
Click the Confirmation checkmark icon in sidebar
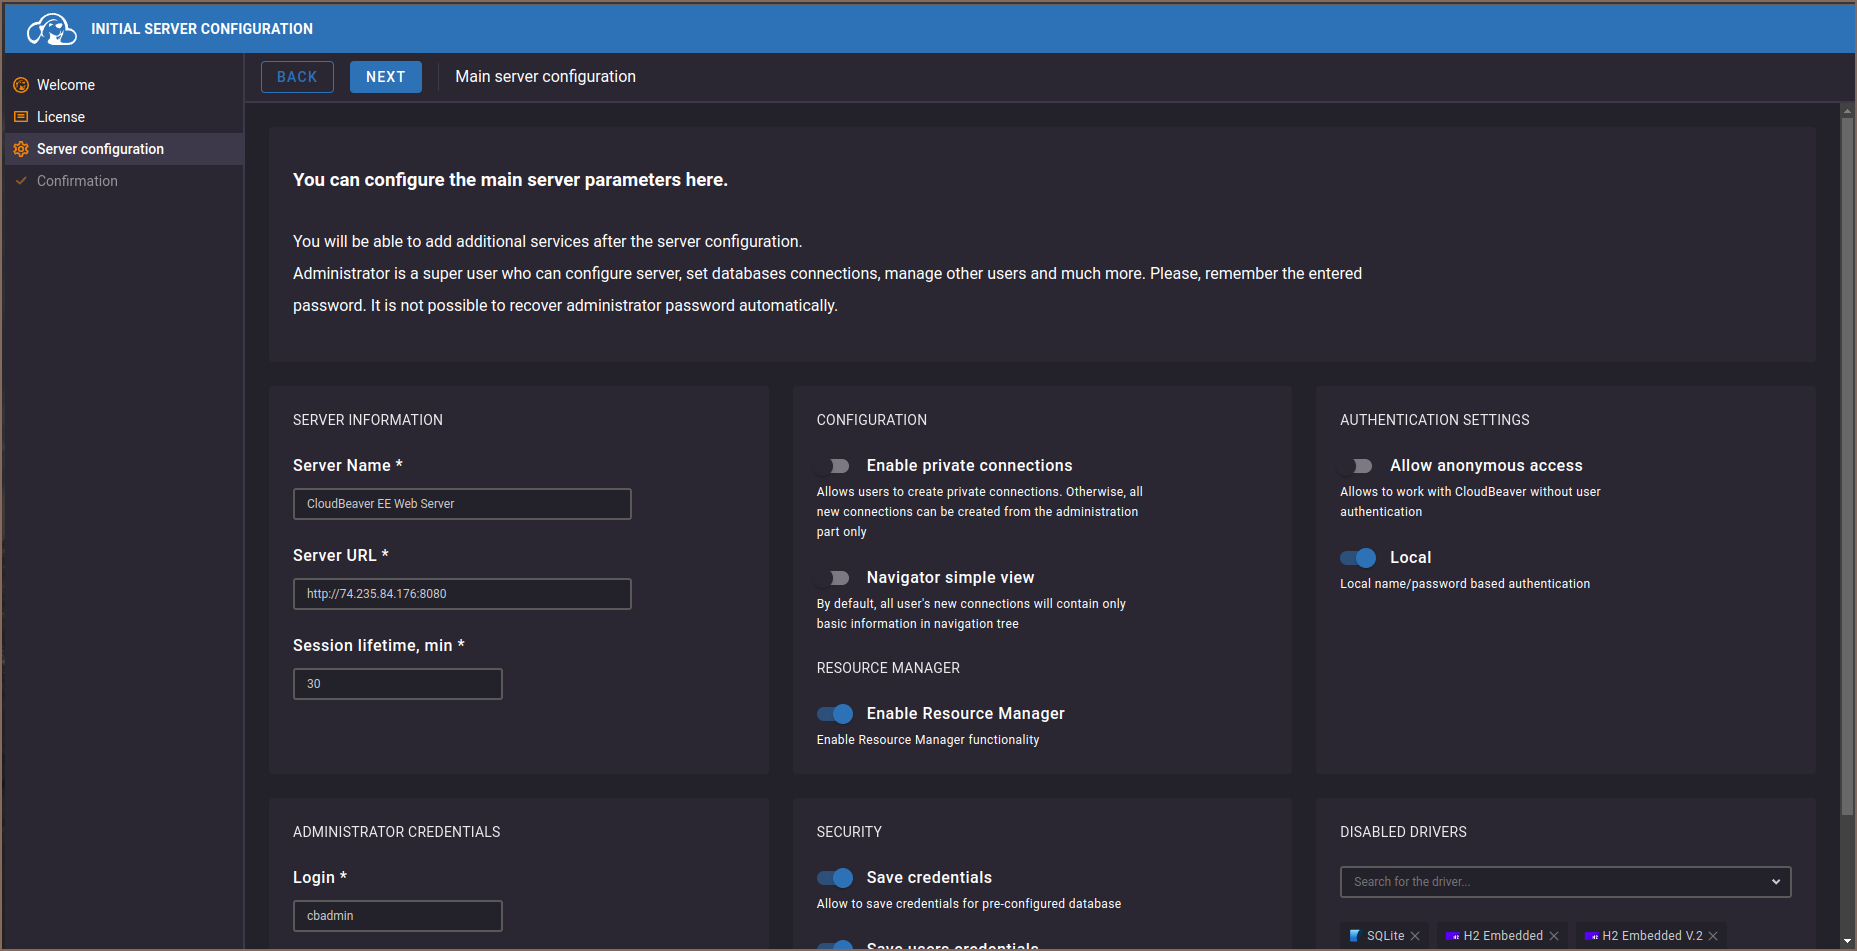[x=21, y=181]
